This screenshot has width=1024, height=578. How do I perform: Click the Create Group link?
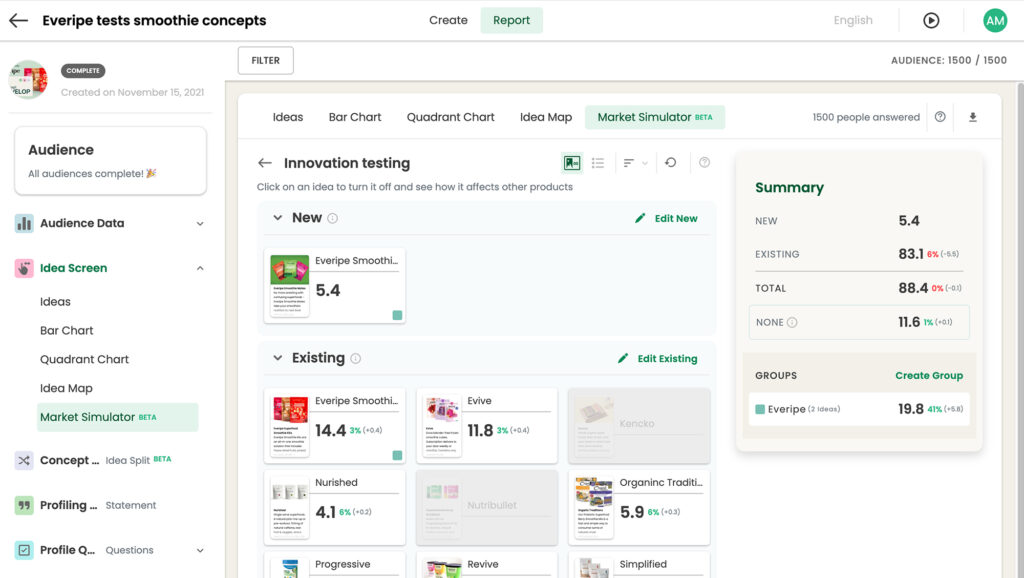click(929, 376)
